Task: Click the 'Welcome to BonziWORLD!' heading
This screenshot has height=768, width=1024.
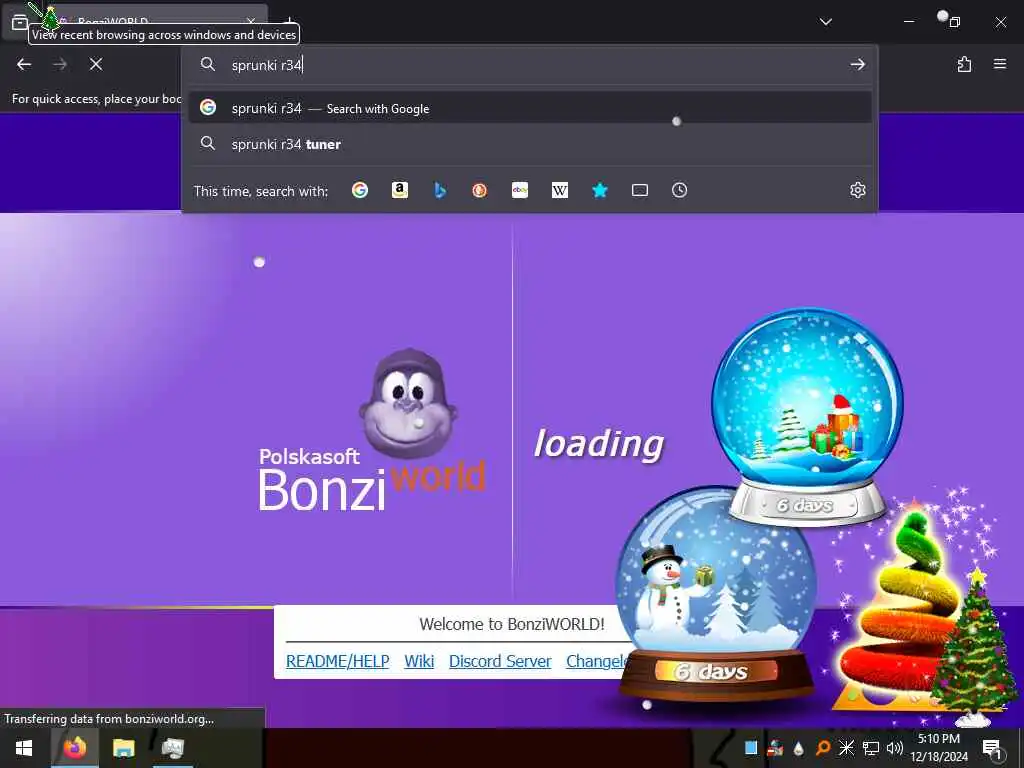Action: pos(512,624)
